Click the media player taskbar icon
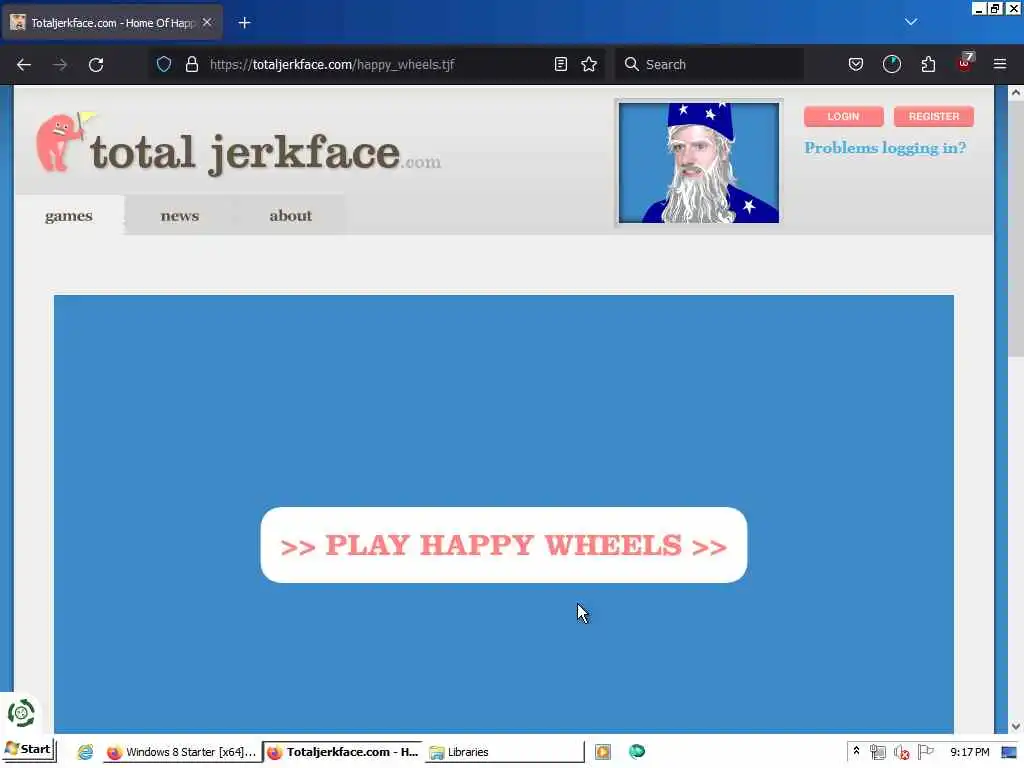This screenshot has width=1024, height=768. coord(603,752)
